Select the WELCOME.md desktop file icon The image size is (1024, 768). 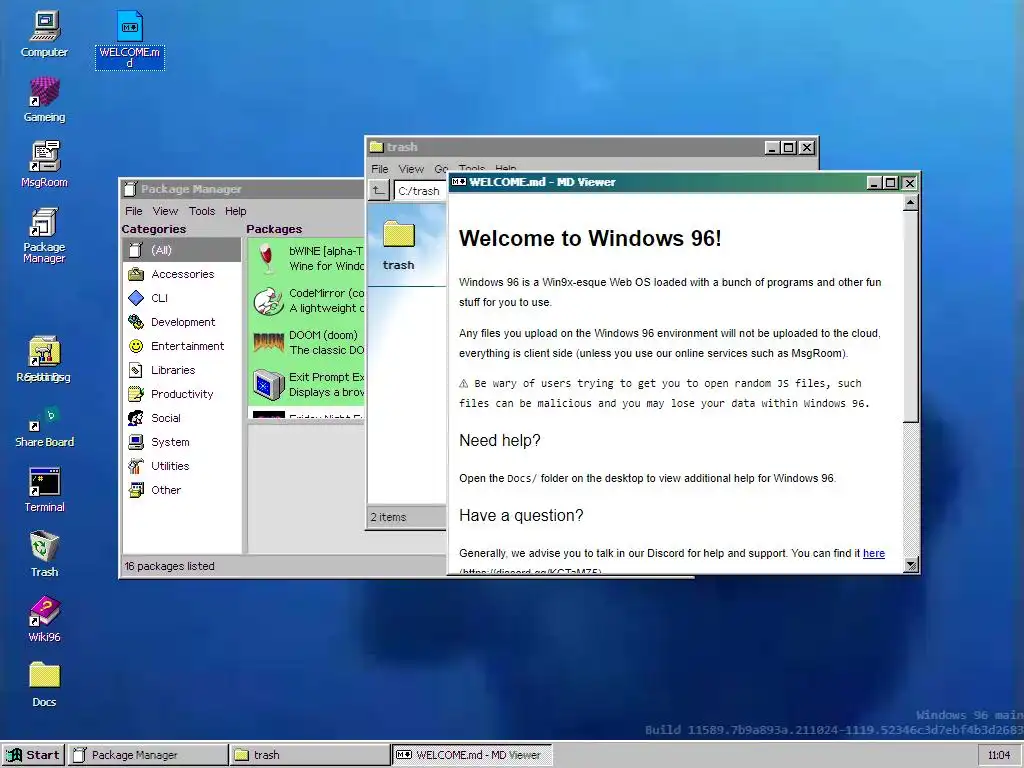(x=129, y=39)
